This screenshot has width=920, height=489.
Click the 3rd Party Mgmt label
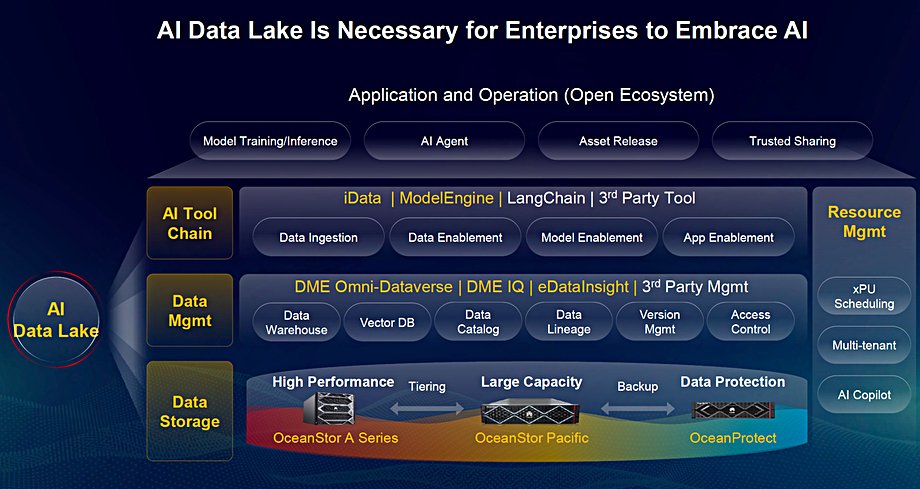coord(695,286)
